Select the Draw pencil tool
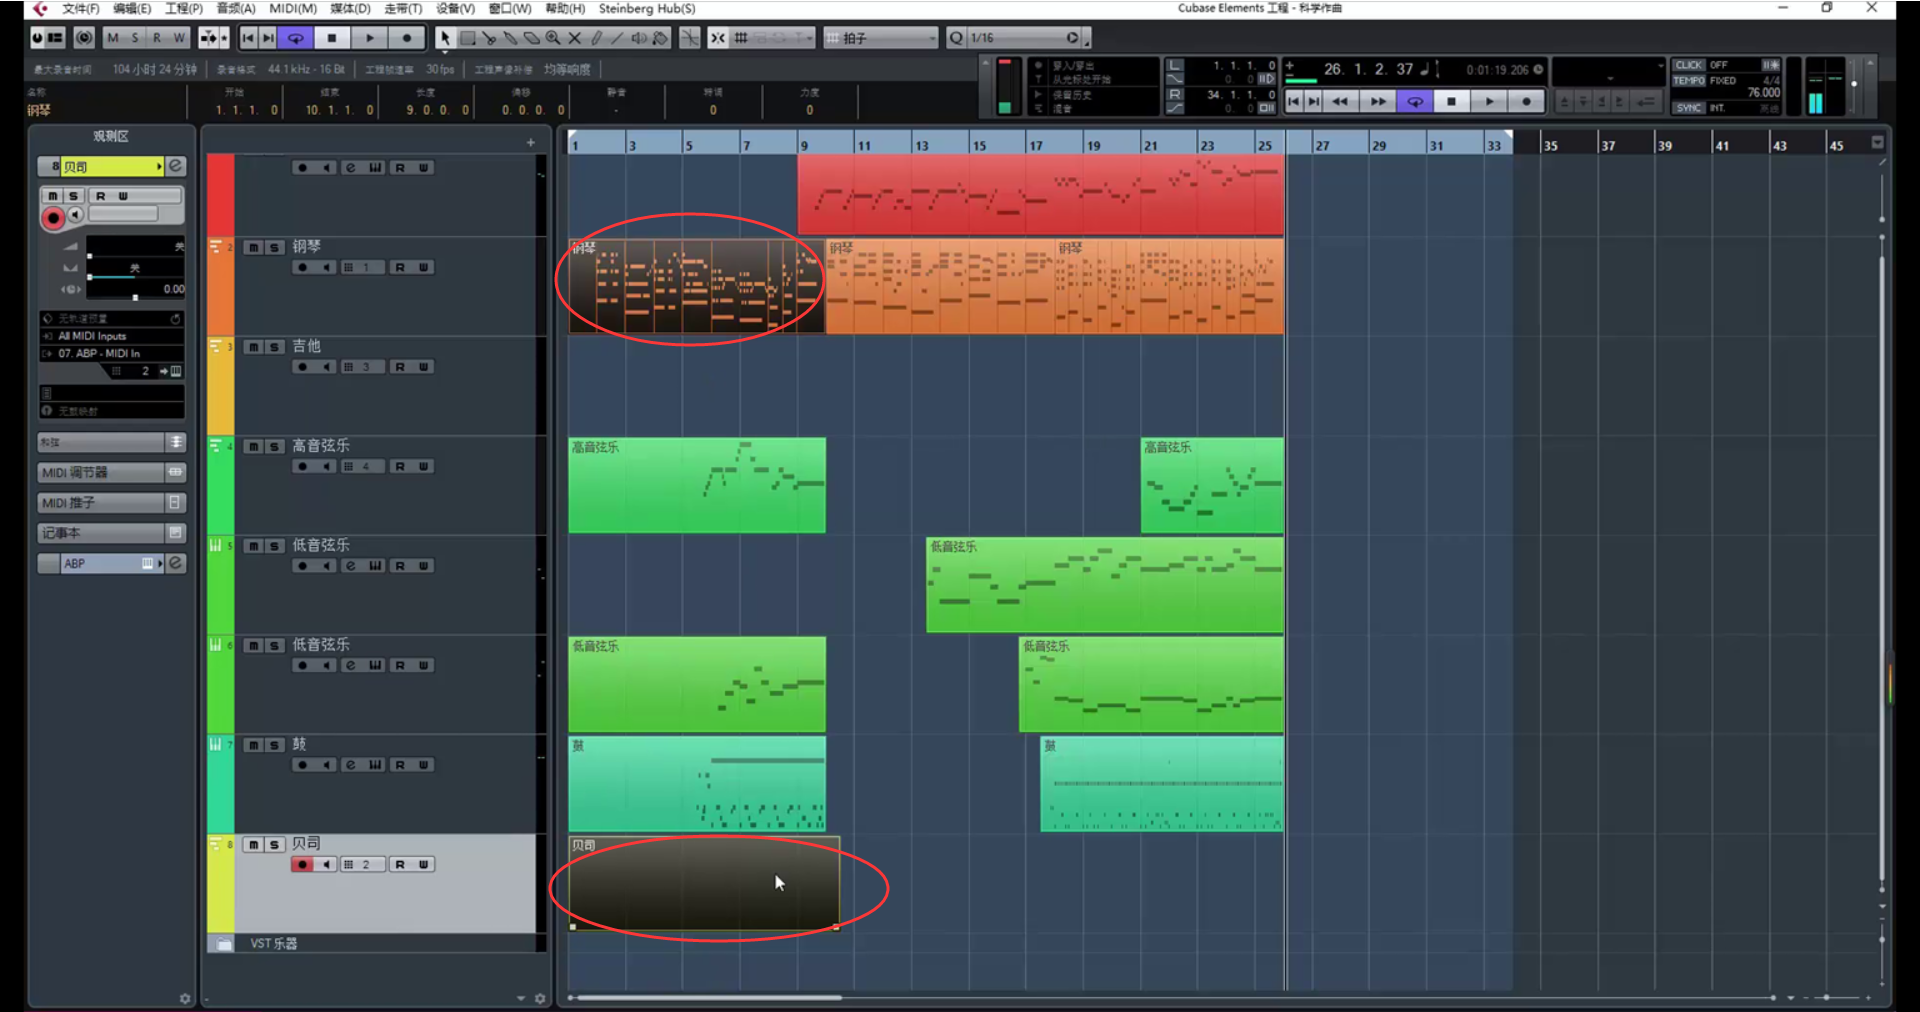 (597, 38)
